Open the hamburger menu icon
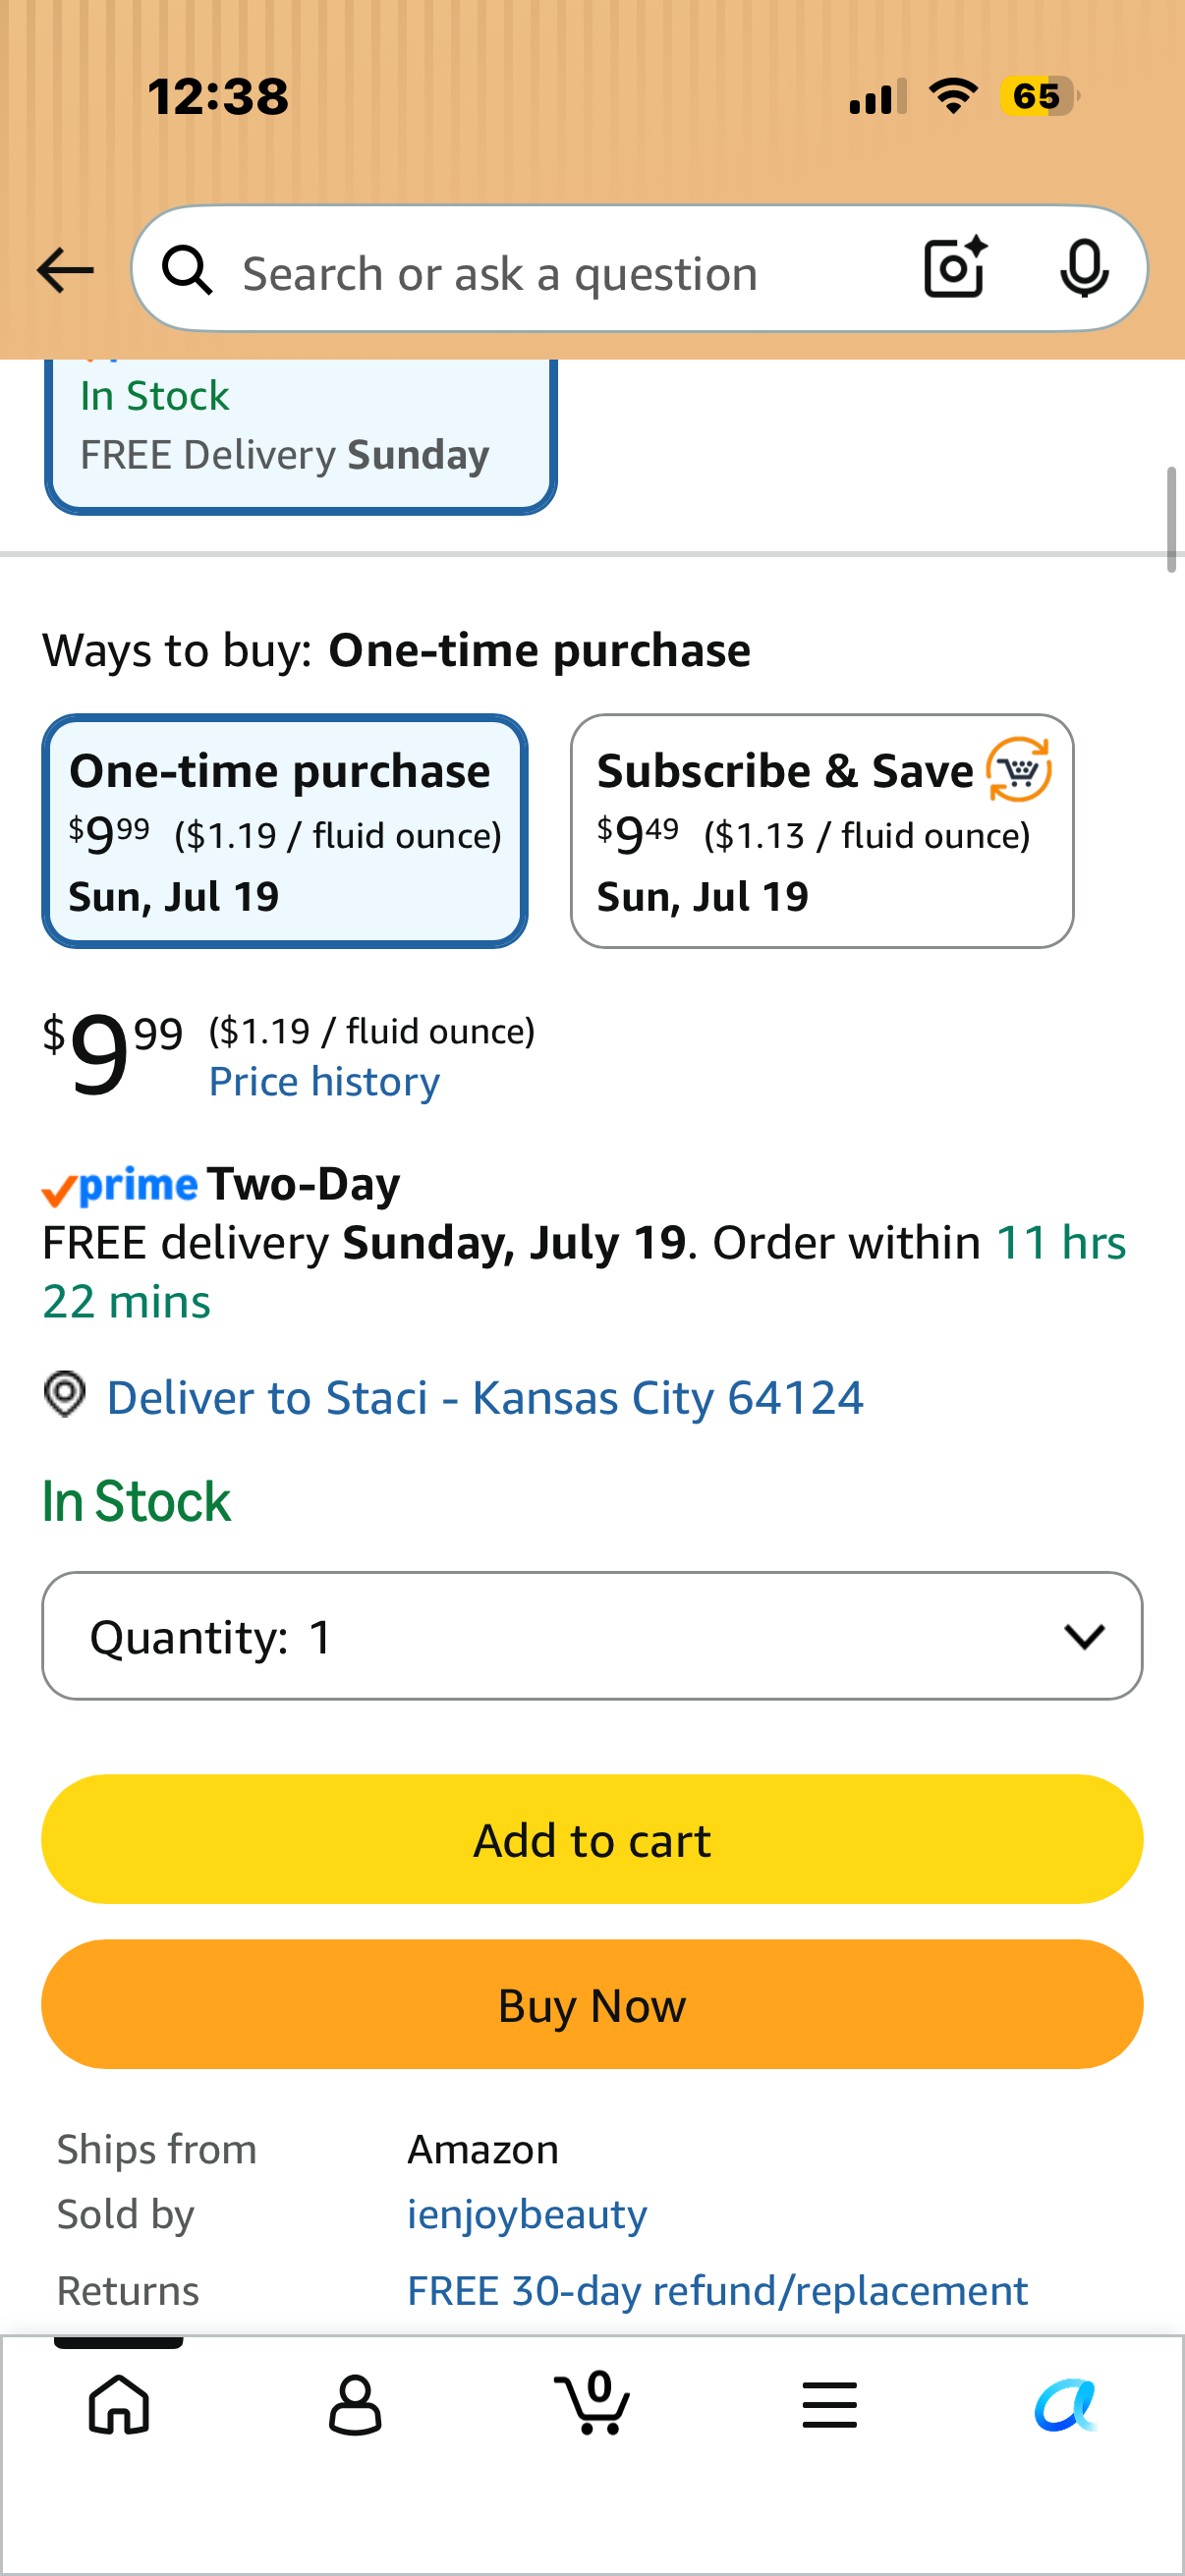Viewport: 1185px width, 2576px height. [x=829, y=2404]
